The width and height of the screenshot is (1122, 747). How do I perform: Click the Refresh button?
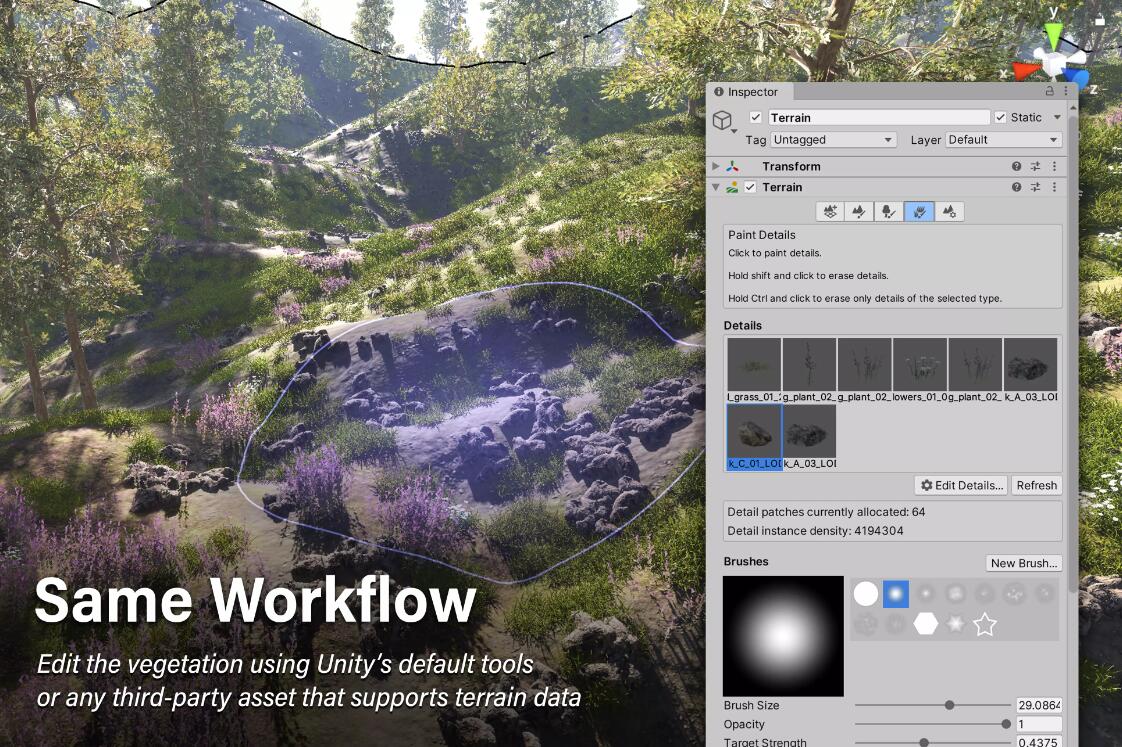point(1036,485)
